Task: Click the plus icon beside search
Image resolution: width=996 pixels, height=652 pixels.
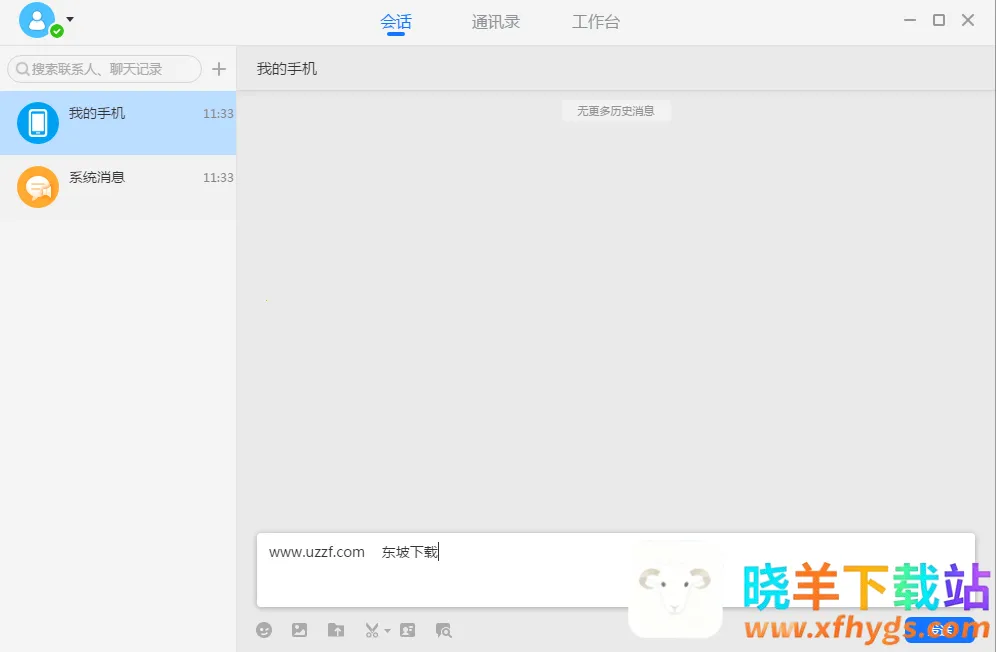Action: click(219, 69)
